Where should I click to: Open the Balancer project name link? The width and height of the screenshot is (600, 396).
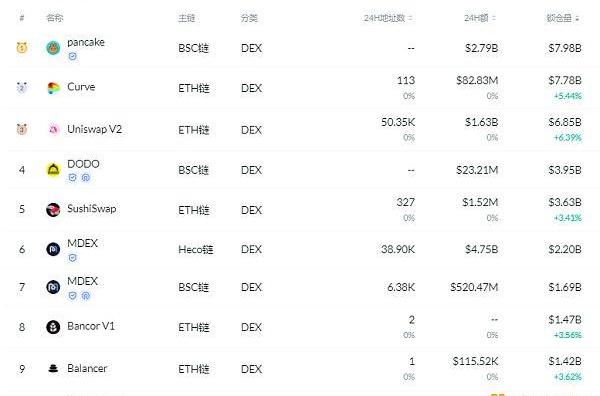point(87,368)
